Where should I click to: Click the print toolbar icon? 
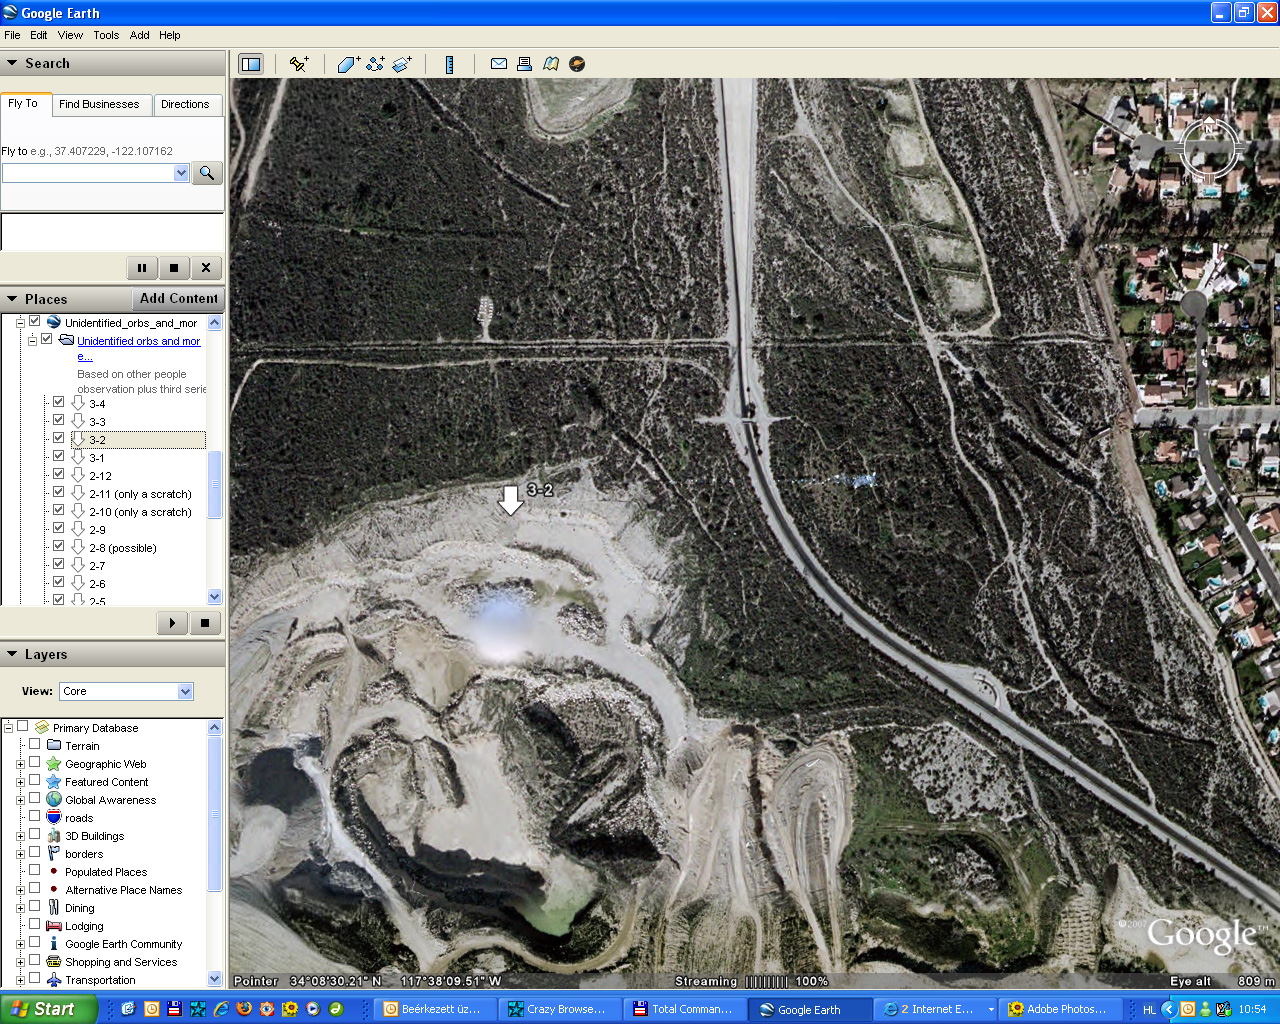[x=524, y=64]
